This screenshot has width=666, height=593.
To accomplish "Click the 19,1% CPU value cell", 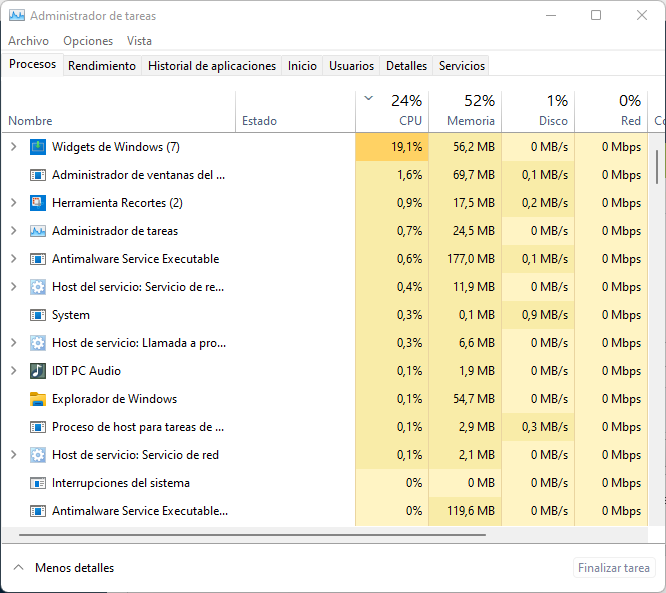I will (x=392, y=147).
